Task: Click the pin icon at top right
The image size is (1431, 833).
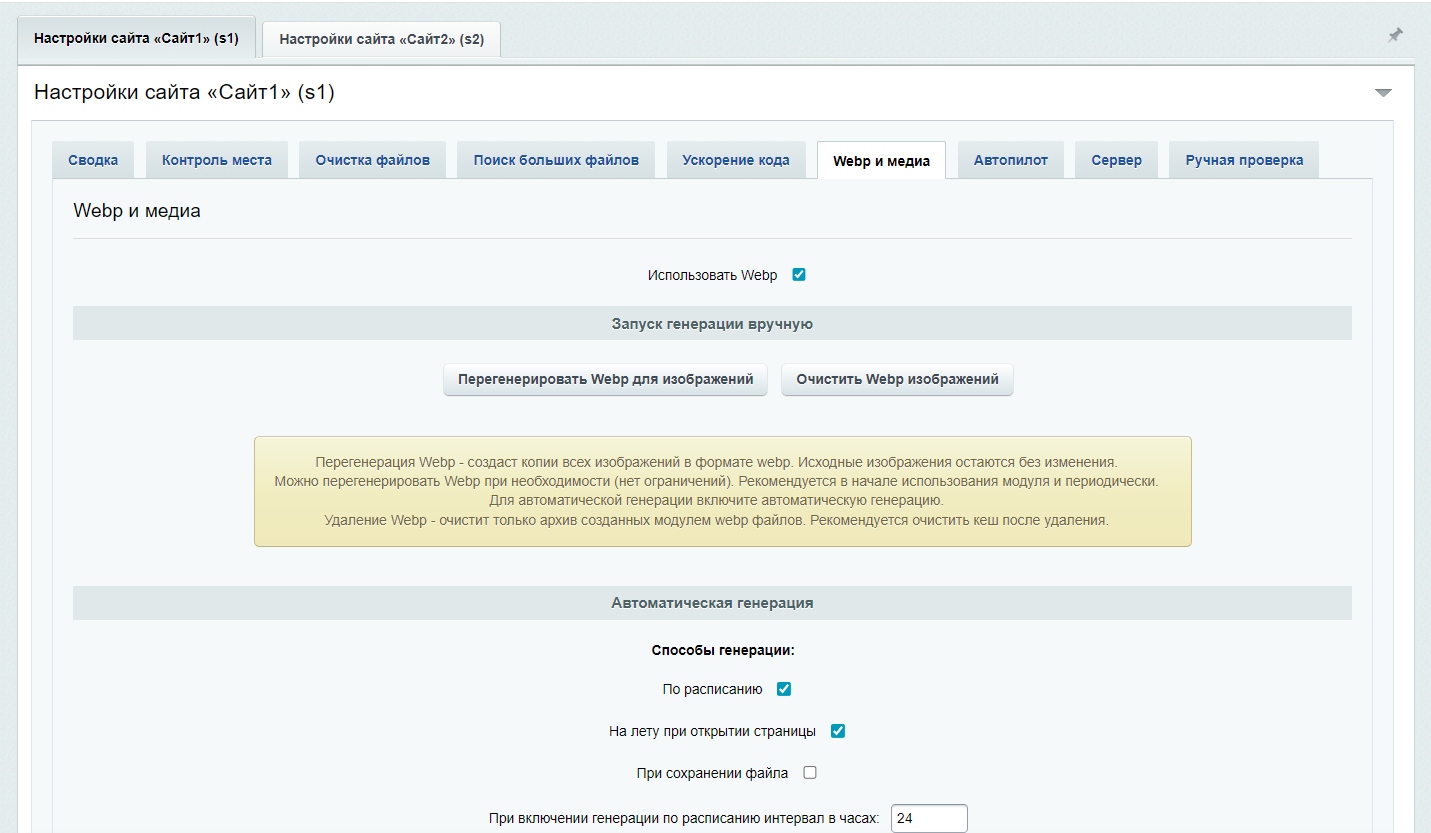Action: [1394, 36]
